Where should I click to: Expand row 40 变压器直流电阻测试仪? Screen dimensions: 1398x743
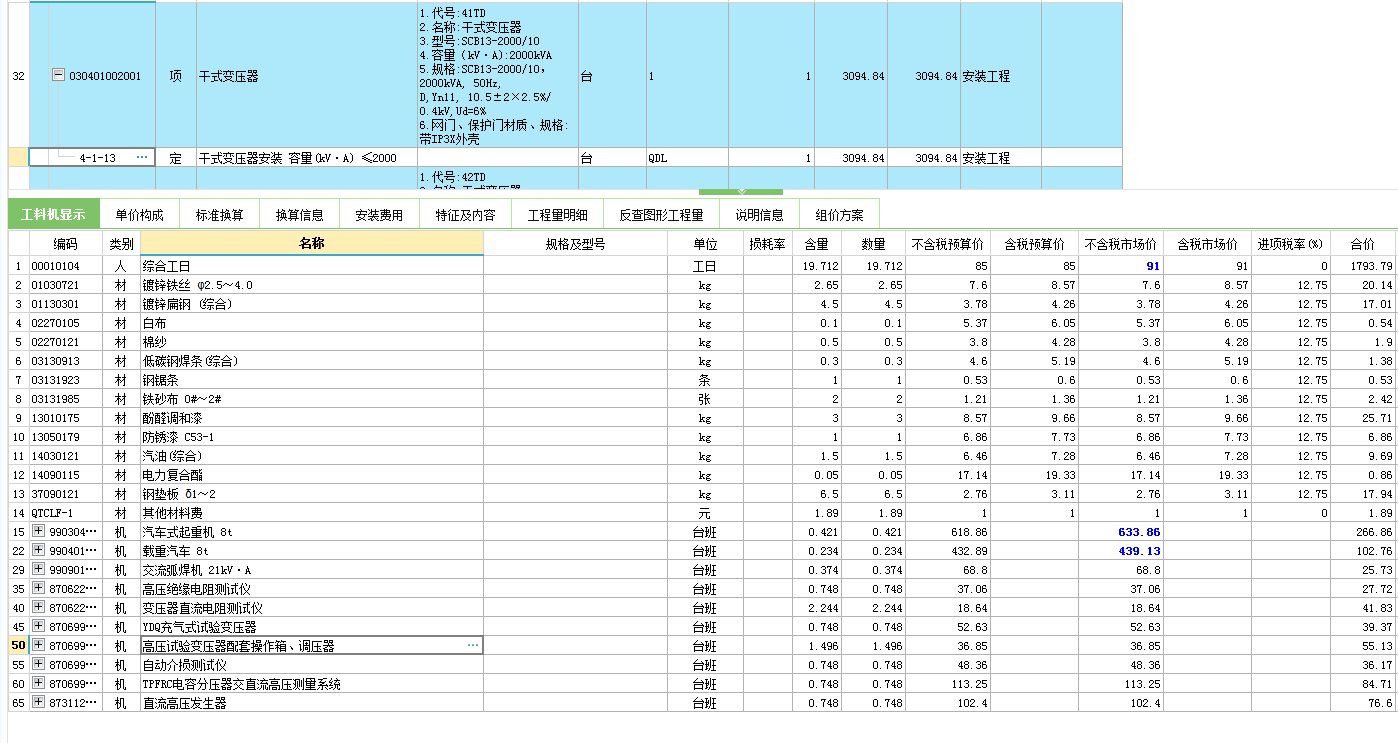click(39, 608)
